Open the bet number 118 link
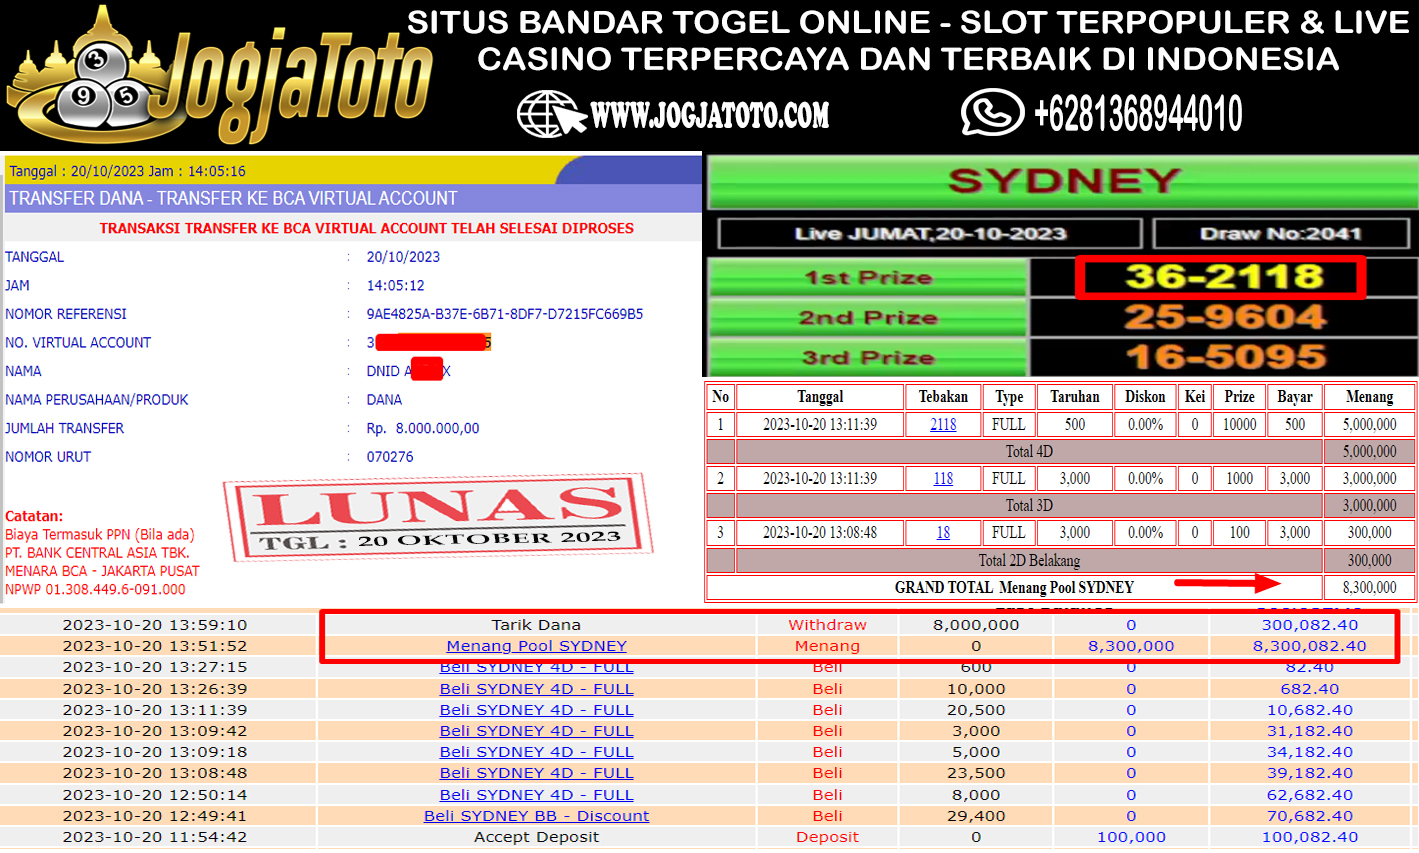This screenshot has height=853, width=1419. 943,478
